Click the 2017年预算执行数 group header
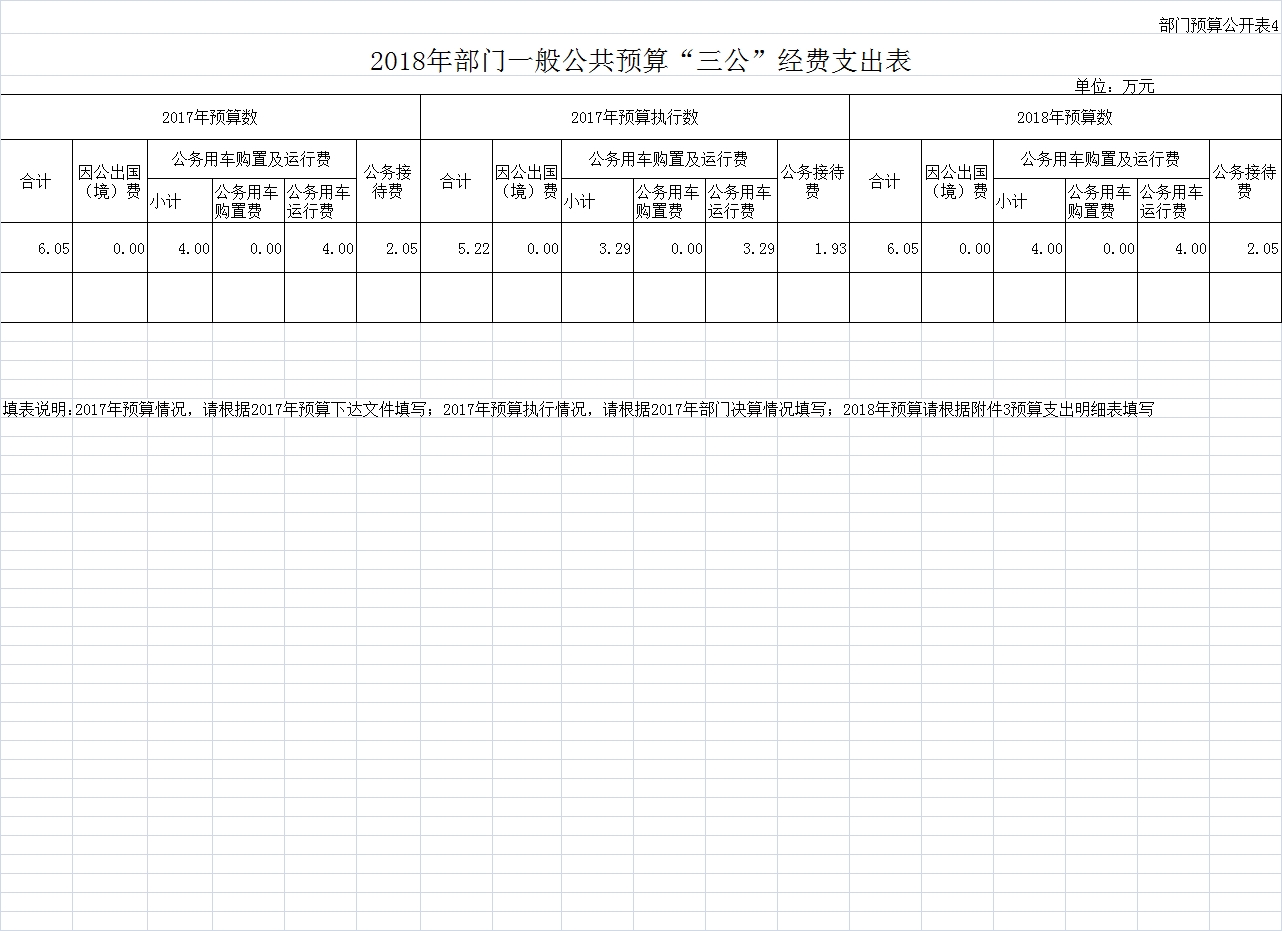Screen dimensions: 1282x931 point(635,117)
